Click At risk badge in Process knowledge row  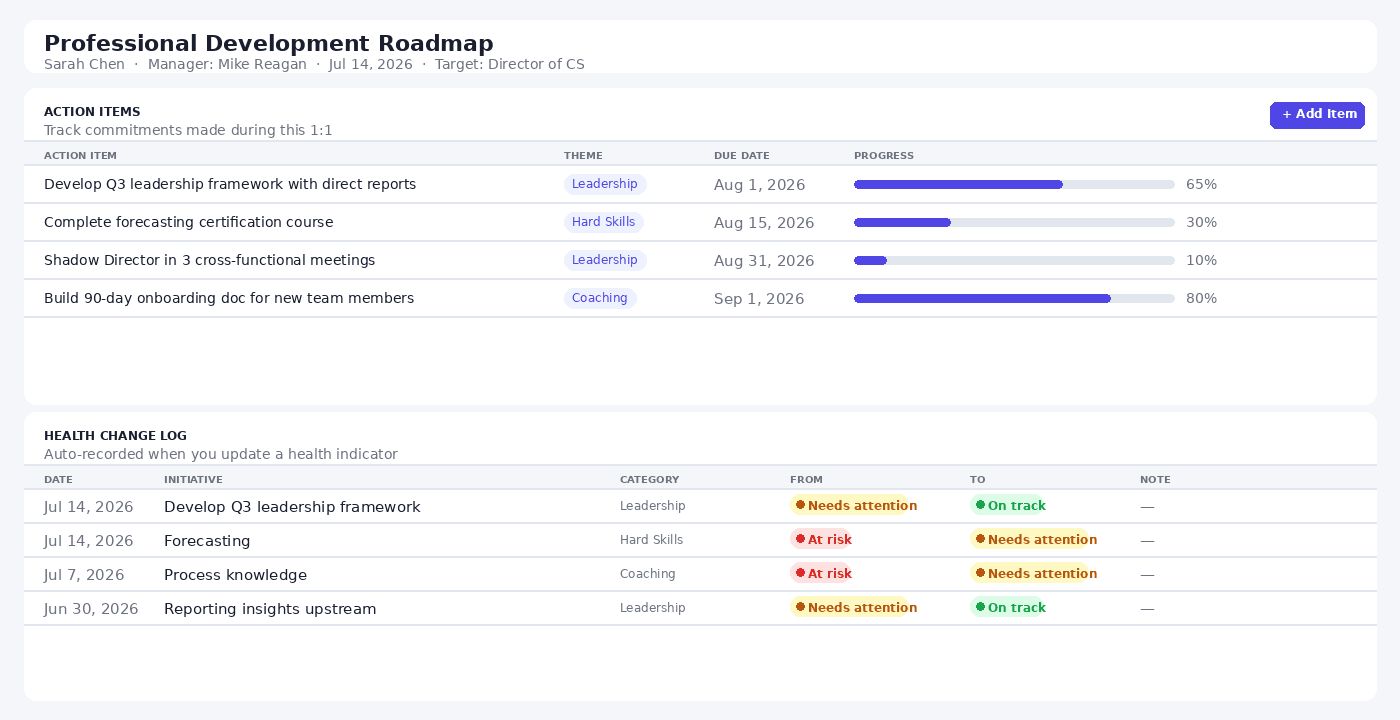coord(821,574)
